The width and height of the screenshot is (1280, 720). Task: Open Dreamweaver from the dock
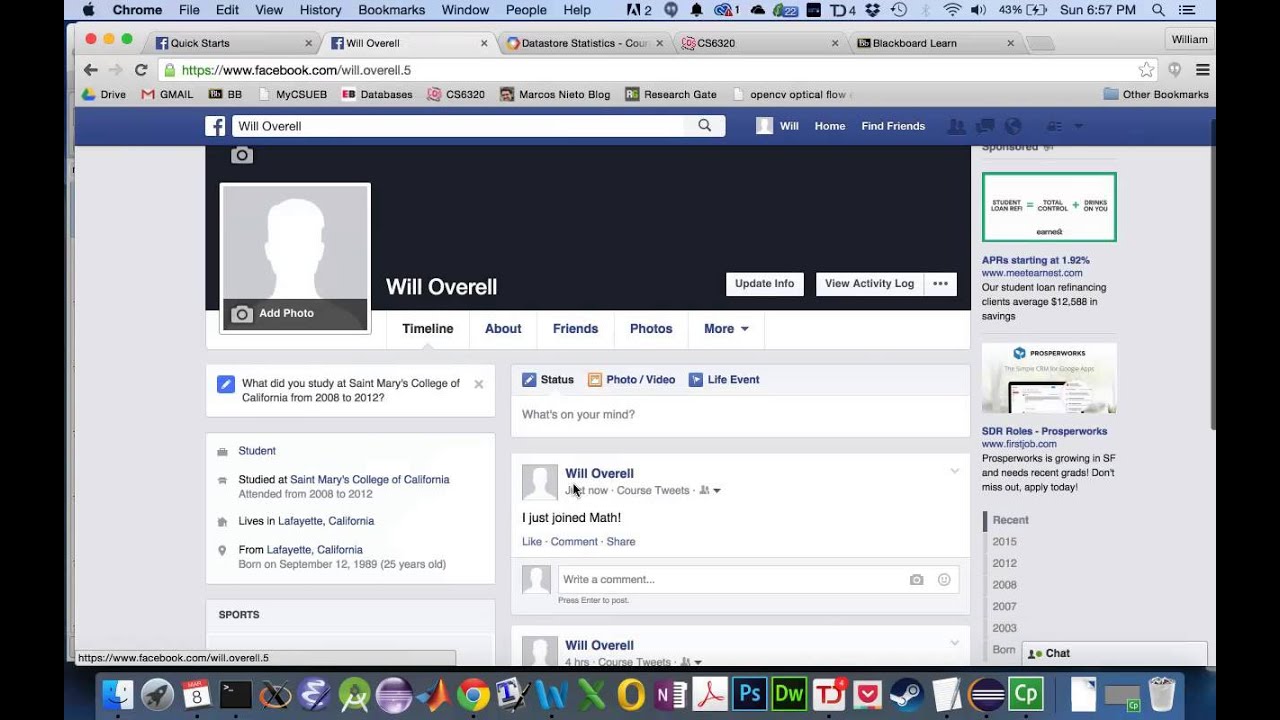pyautogui.click(x=789, y=694)
